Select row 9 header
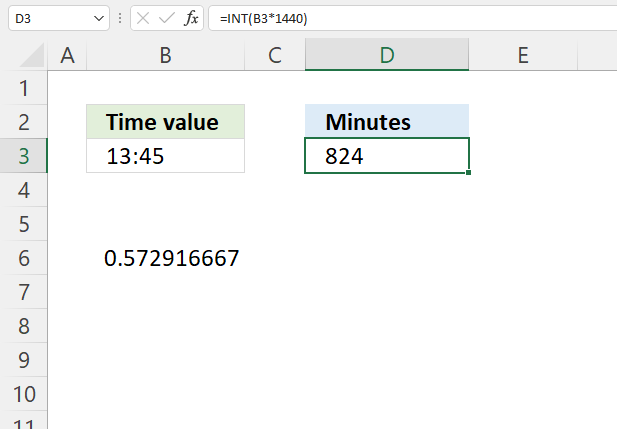The image size is (617, 429). click(24, 360)
